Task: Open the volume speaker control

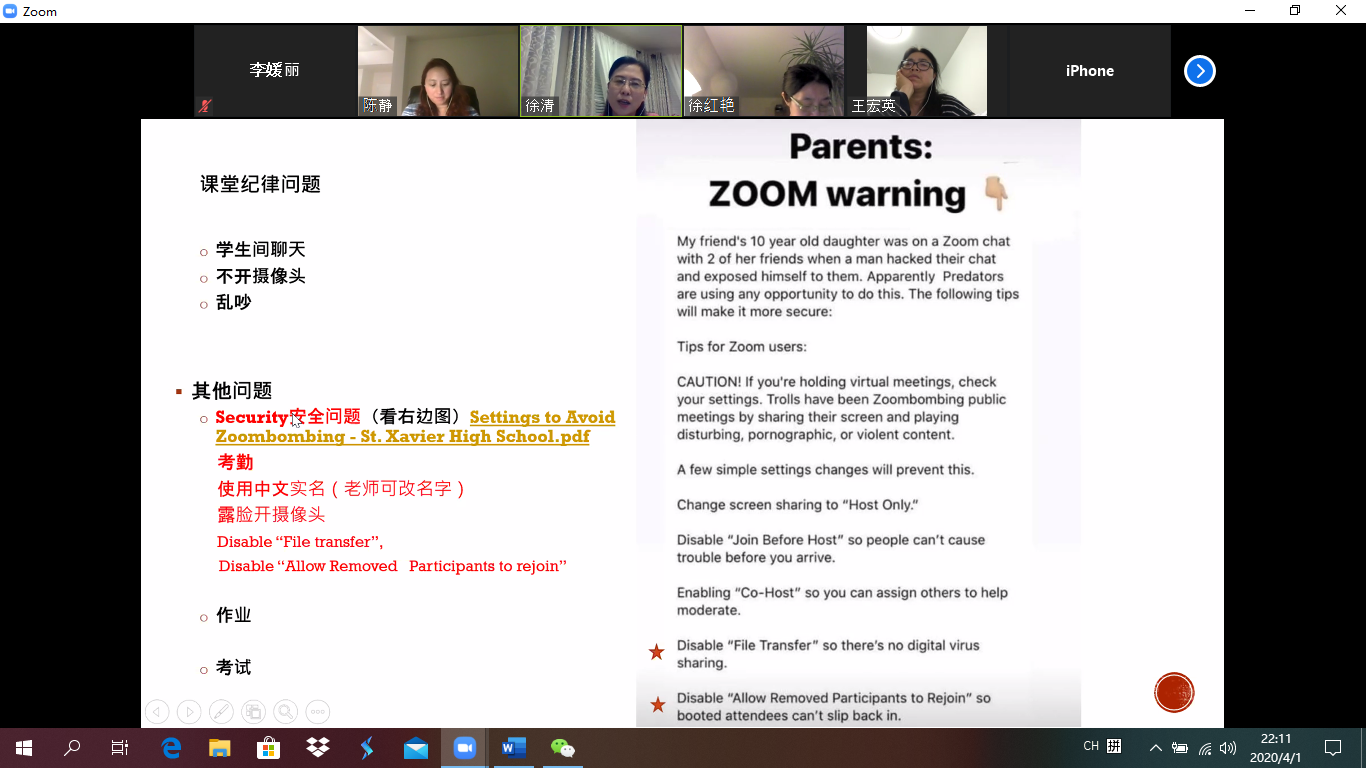Action: pyautogui.click(x=1228, y=747)
